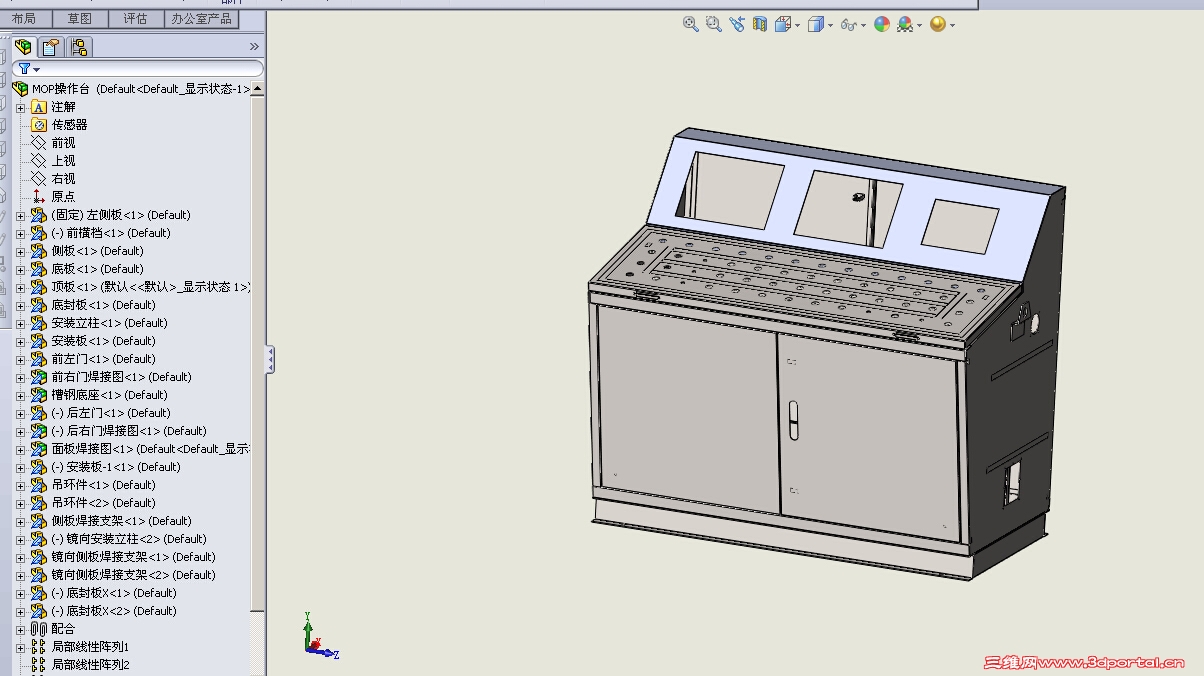1204x676 pixels.
Task: Select the 镜向侧板焊接支架<1> component
Action: pos(133,557)
